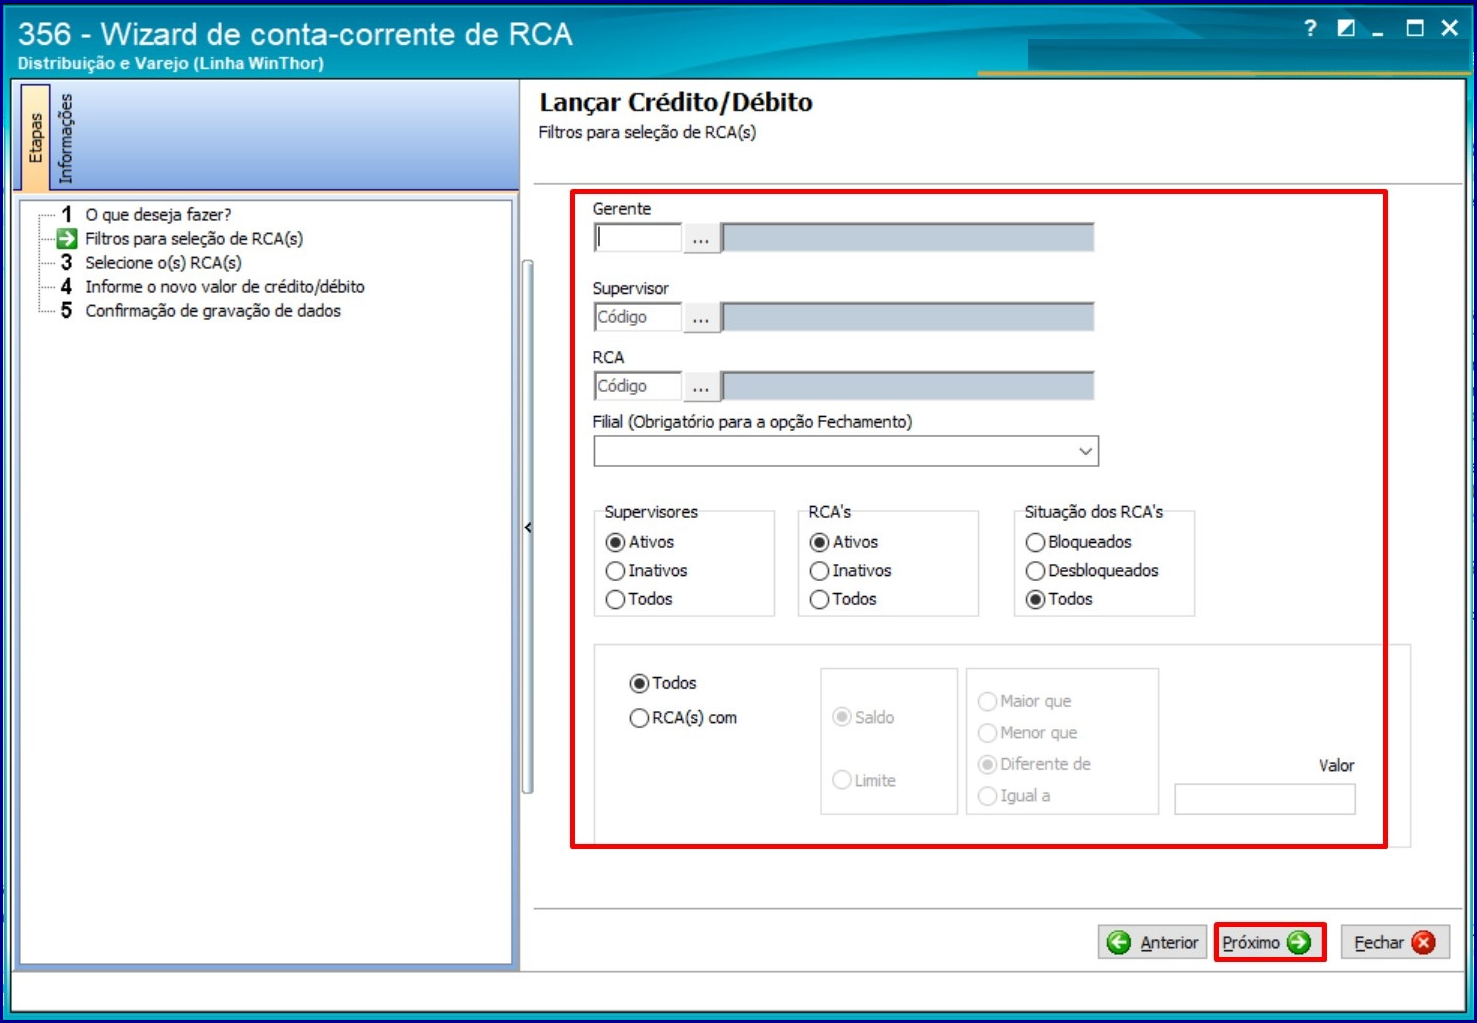Viewport: 1477px width, 1023px height.
Task: Click the Gerente description gray field
Action: click(x=908, y=238)
